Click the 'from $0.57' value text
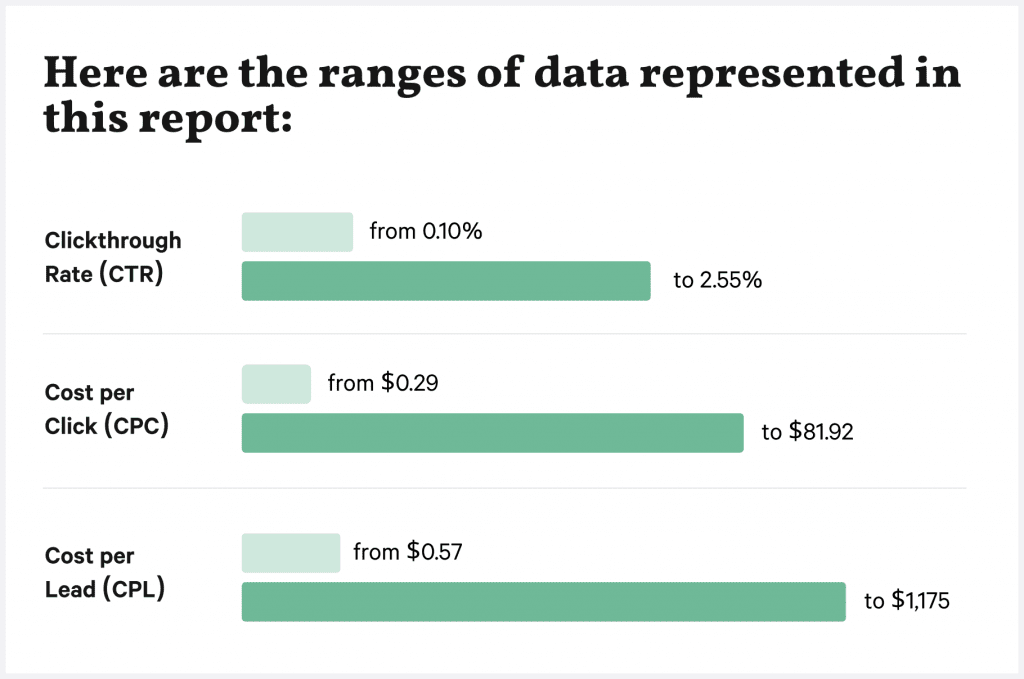This screenshot has width=1024, height=679. click(407, 552)
